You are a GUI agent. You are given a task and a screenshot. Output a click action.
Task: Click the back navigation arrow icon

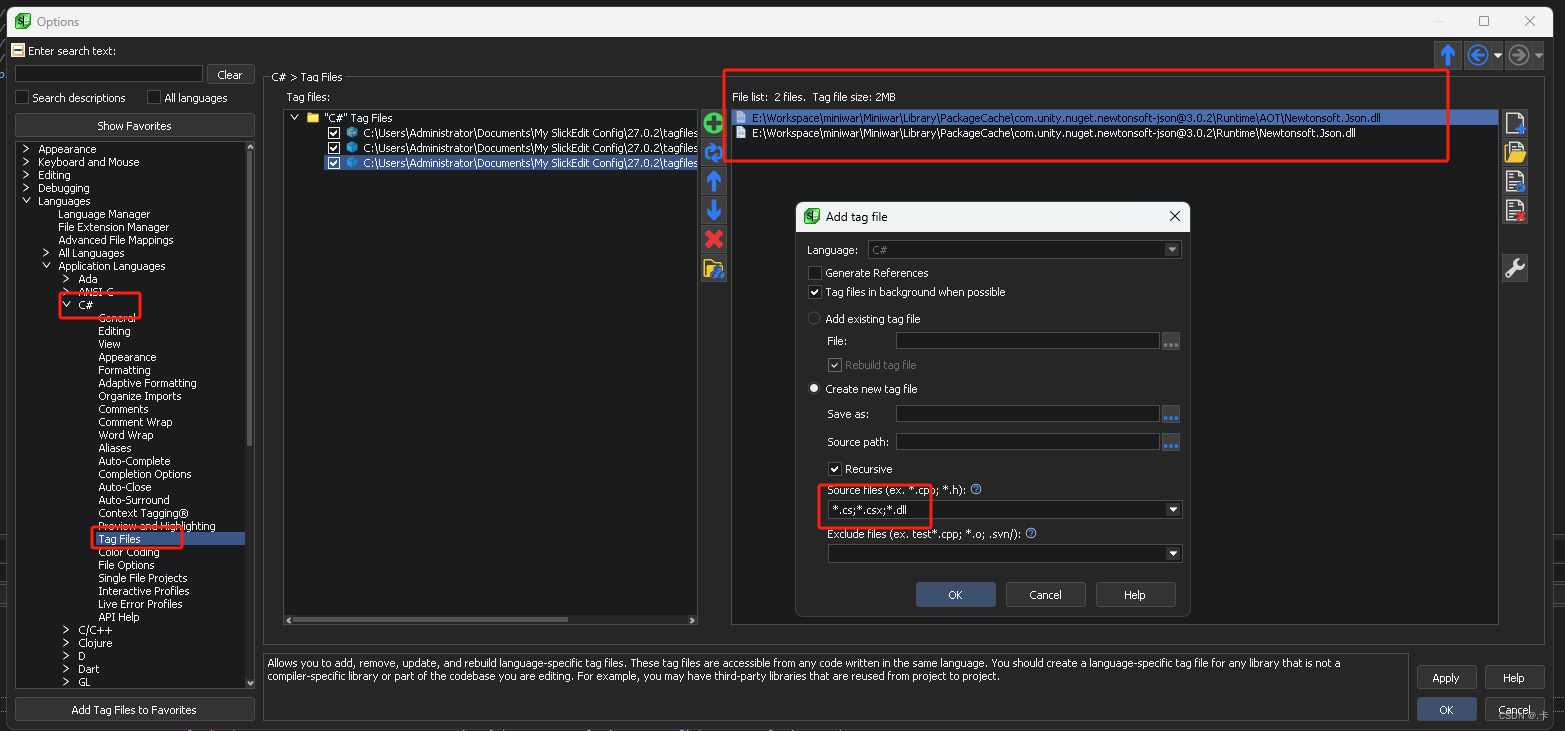(1478, 55)
